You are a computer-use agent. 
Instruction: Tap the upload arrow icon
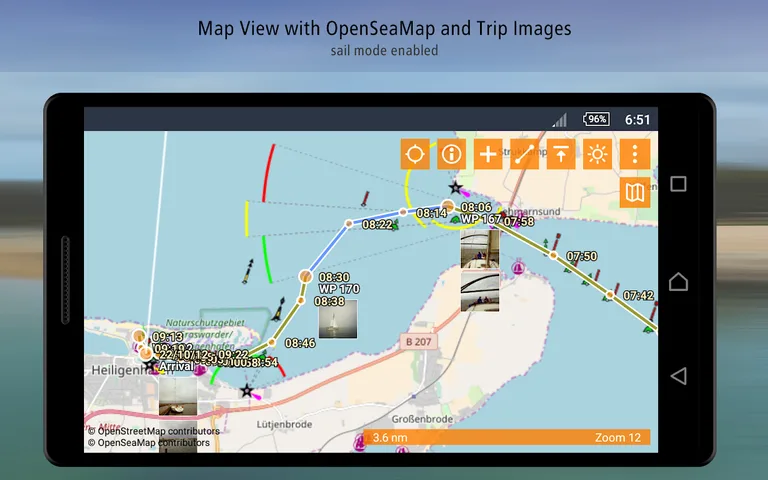click(x=561, y=154)
